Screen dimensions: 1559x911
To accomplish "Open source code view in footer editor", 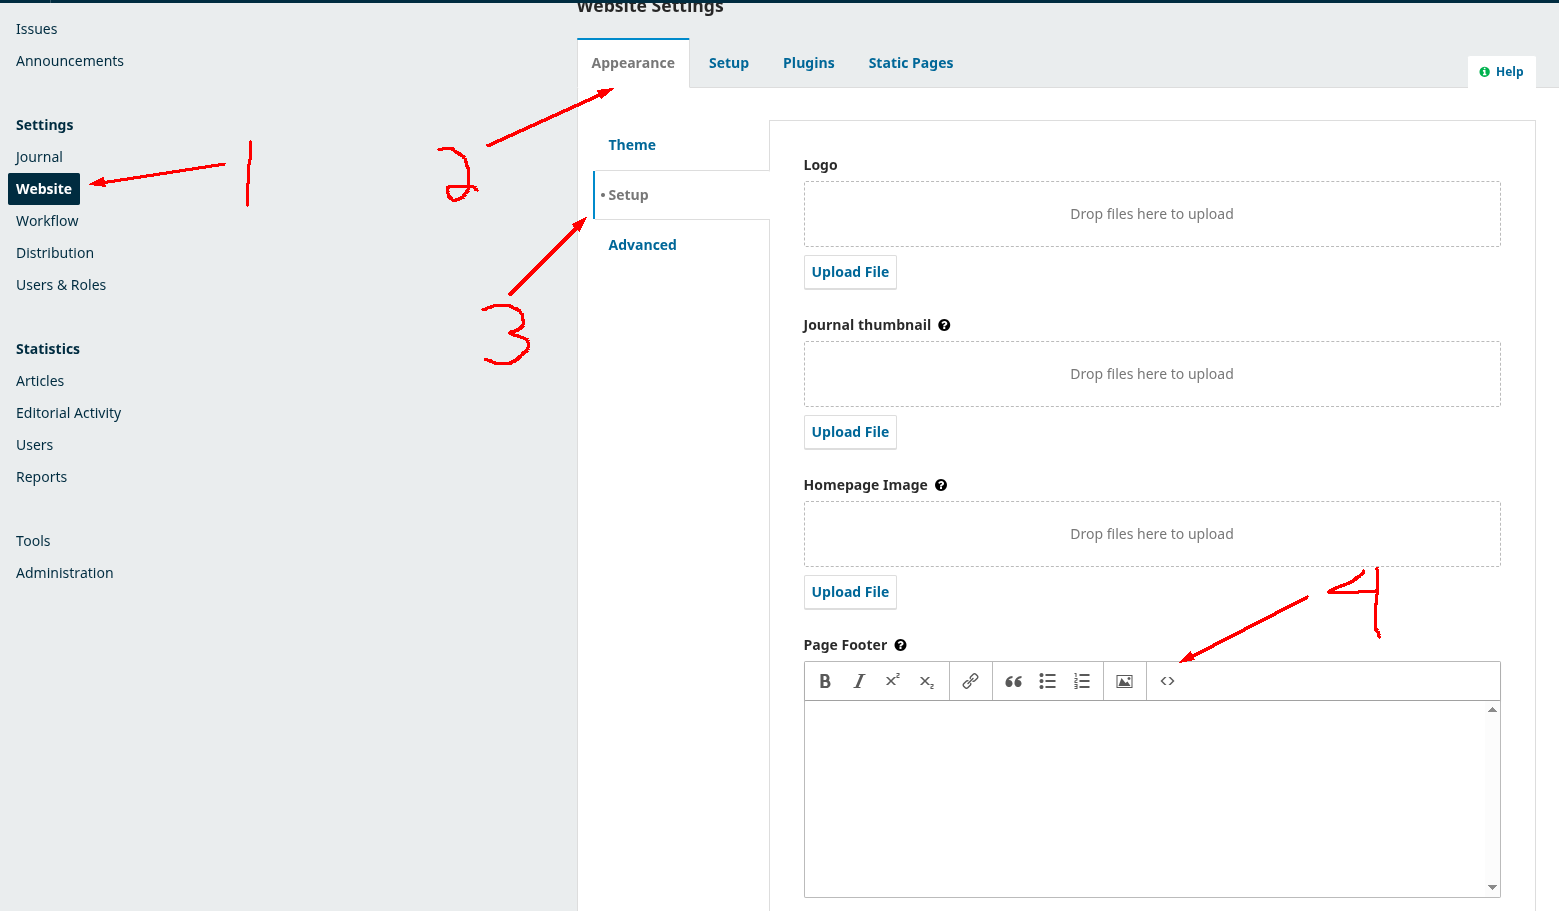I will click(x=1167, y=681).
